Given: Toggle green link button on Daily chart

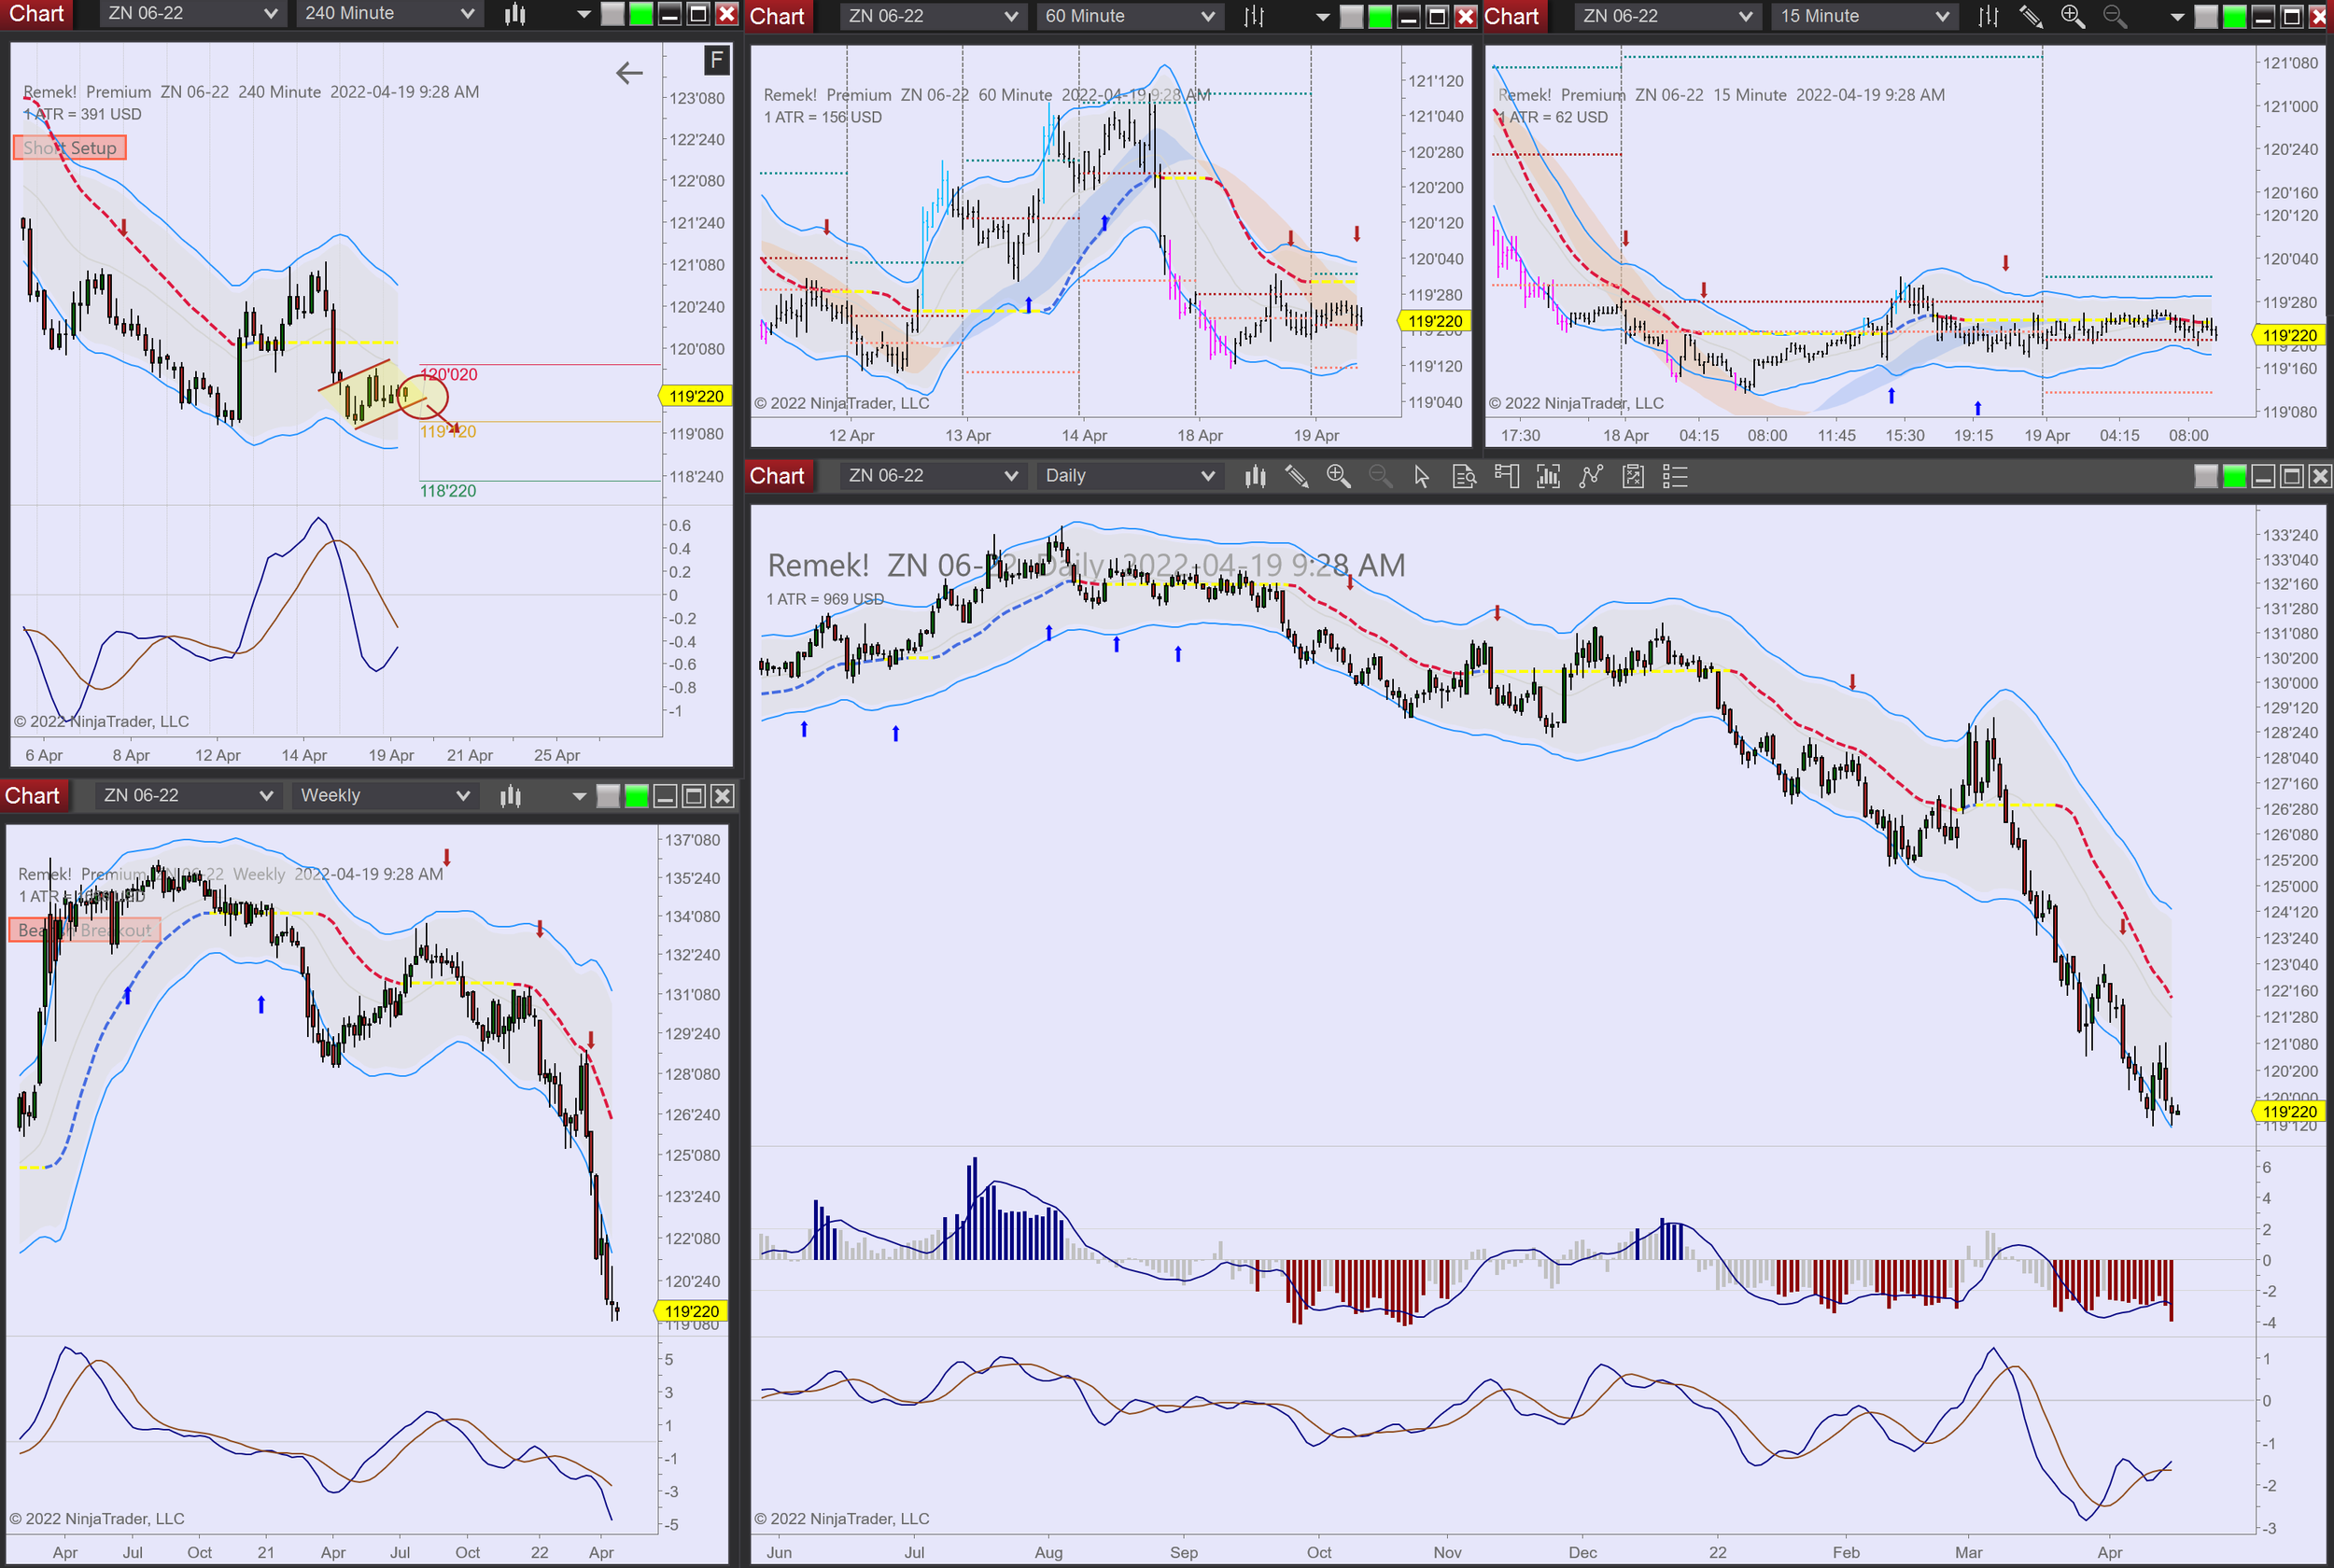Looking at the screenshot, I should click(2234, 476).
